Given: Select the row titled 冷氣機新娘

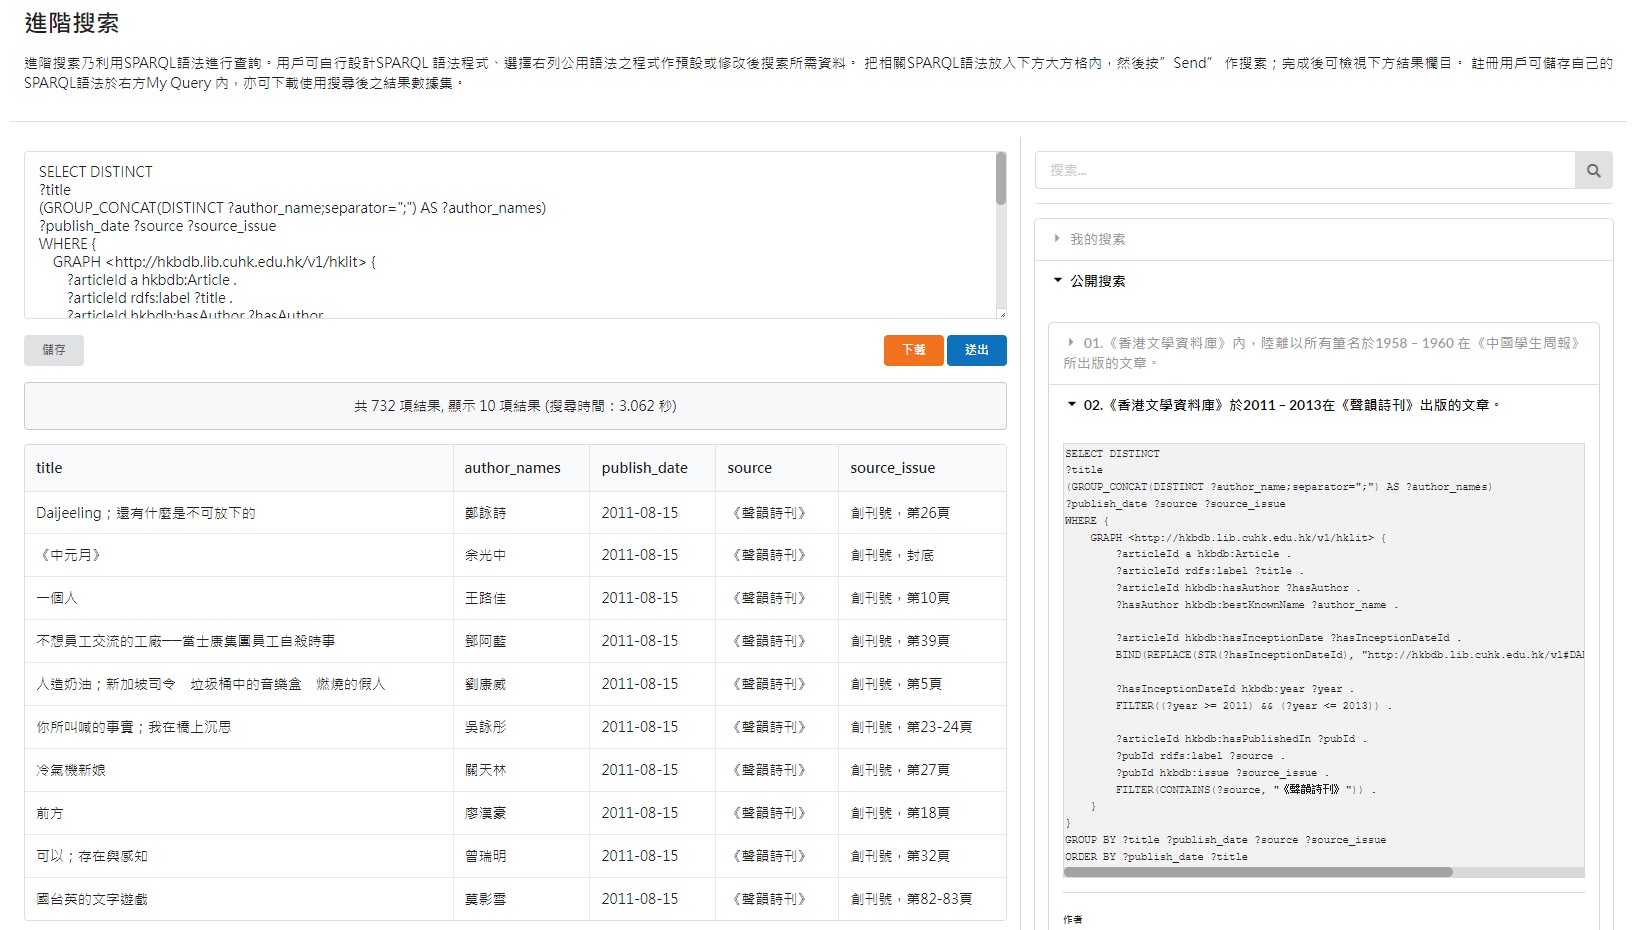Looking at the screenshot, I should (515, 770).
